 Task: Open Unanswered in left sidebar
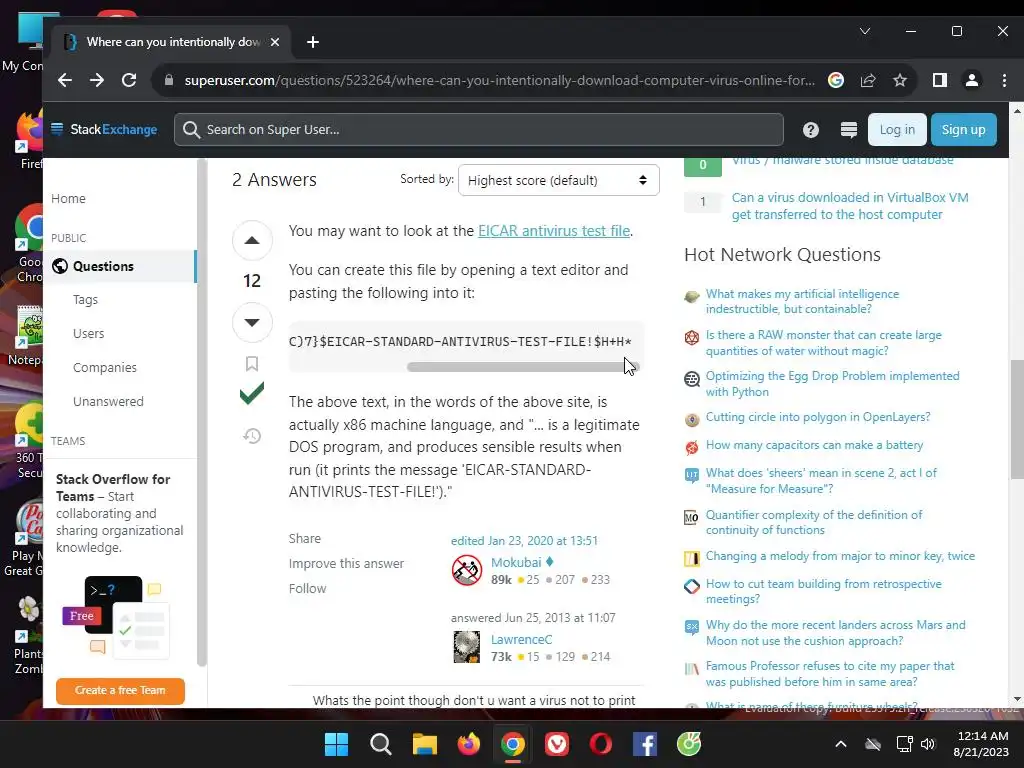108,402
